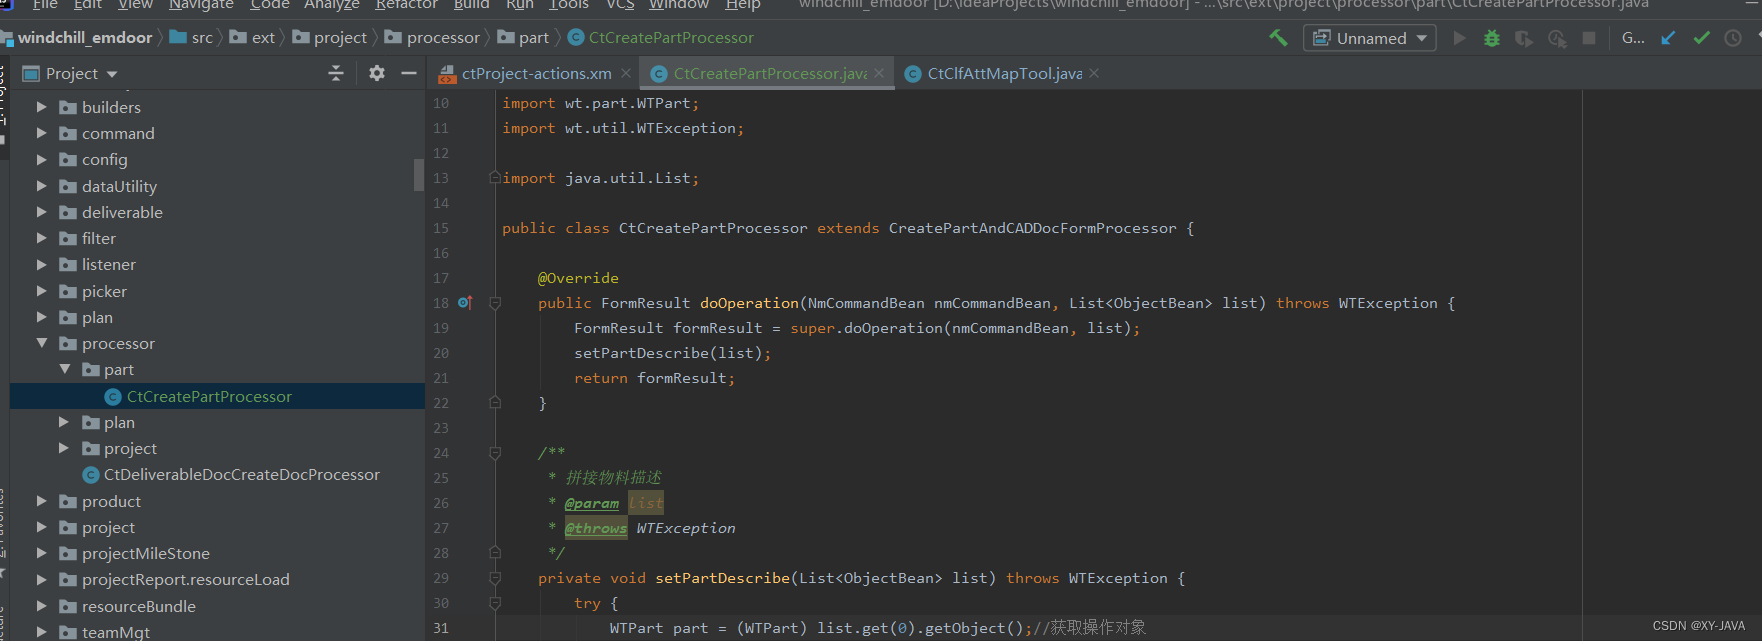This screenshot has height=641, width=1762.
Task: Click on the '@Override' annotation
Action: pos(578,278)
